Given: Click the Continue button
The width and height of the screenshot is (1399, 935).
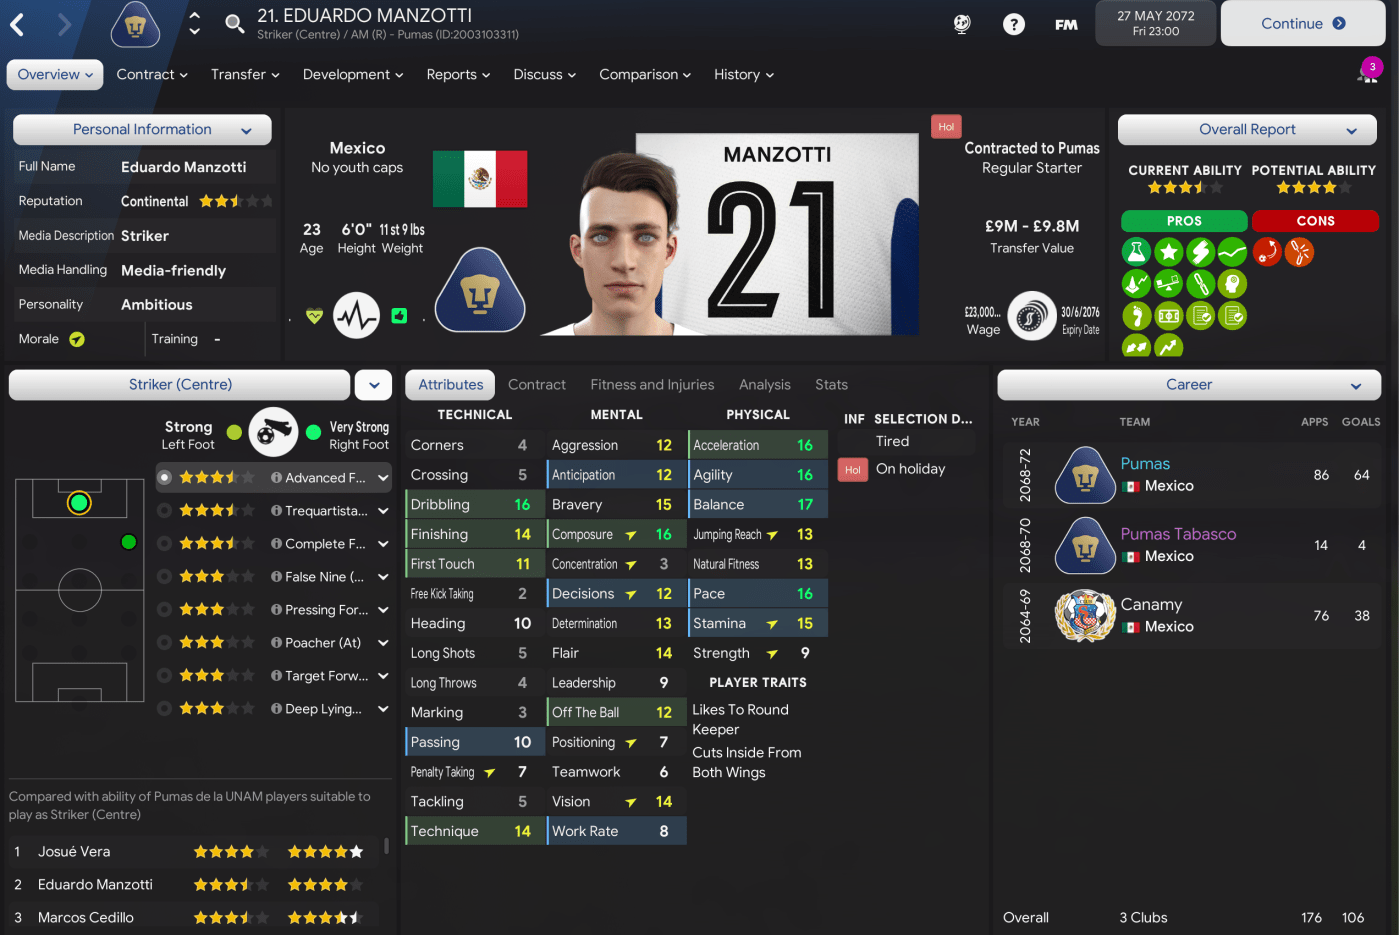Looking at the screenshot, I should (1303, 24).
